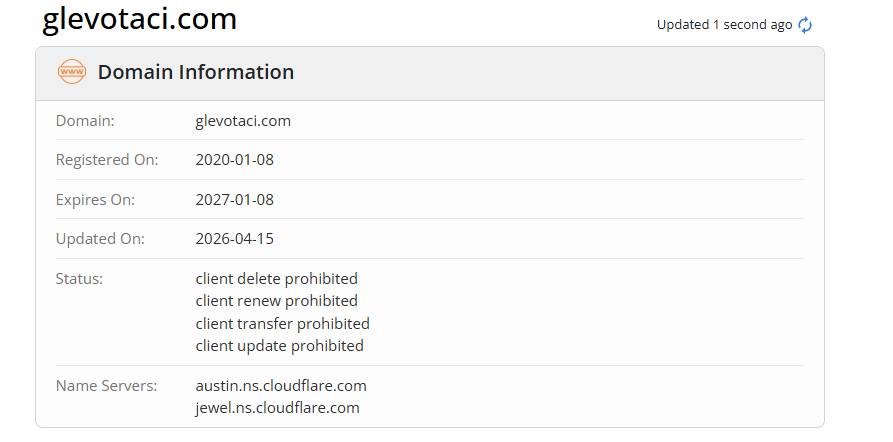The height and width of the screenshot is (442, 893).
Task: Click the austin.ns.cloudflare.com name server
Action: point(281,385)
